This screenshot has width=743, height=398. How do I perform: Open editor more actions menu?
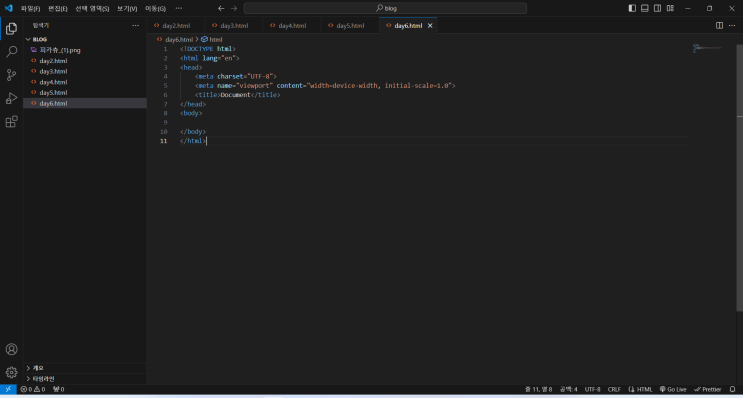(x=732, y=26)
